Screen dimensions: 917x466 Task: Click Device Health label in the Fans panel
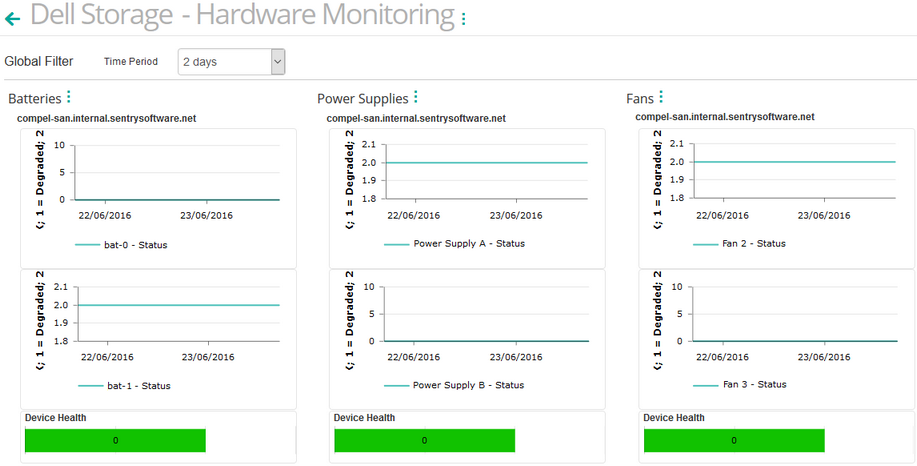(x=674, y=418)
